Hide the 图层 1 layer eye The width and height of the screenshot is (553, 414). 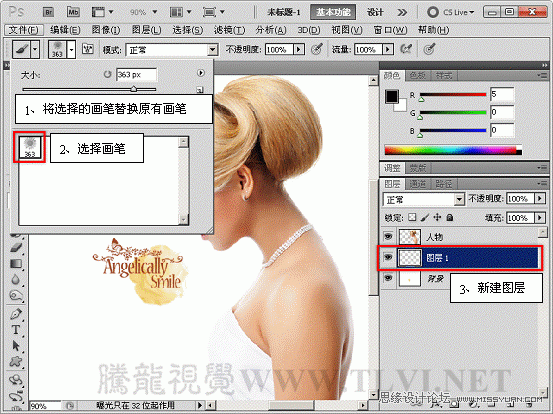(388, 257)
